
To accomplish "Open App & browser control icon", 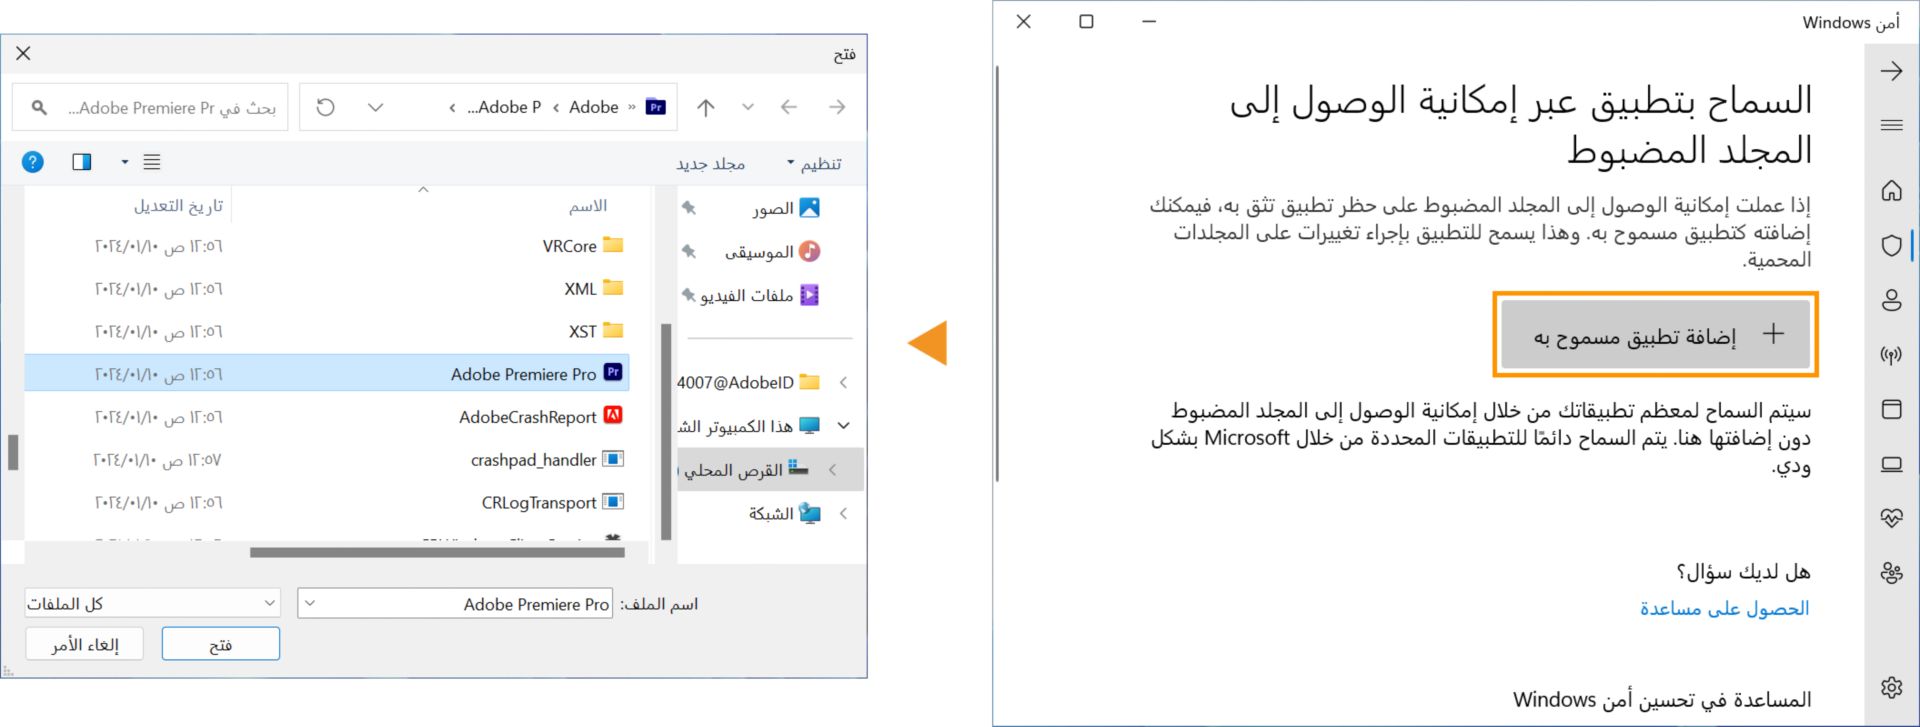I will (1891, 409).
